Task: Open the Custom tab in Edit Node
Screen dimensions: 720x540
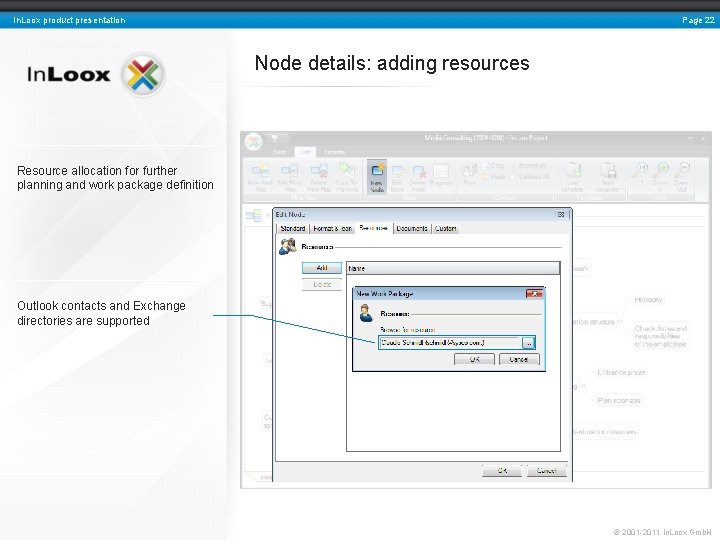Action: pos(445,228)
